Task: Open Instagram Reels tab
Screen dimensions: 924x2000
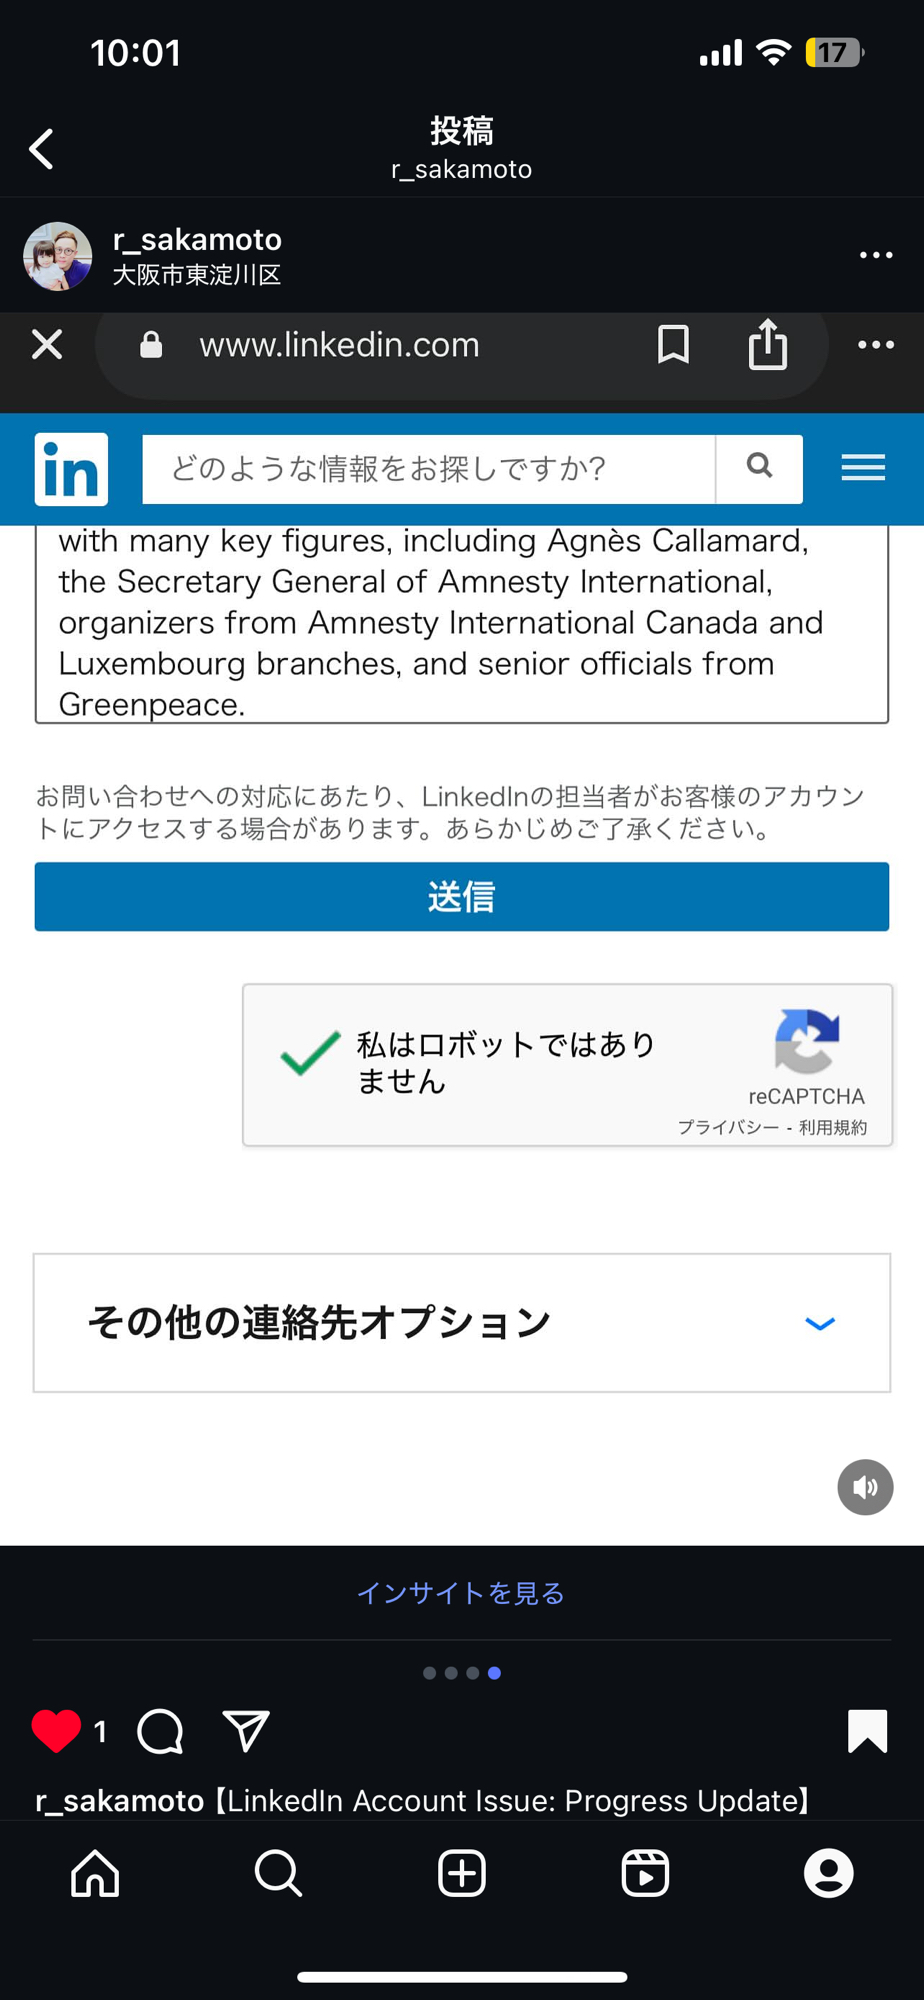Action: [x=645, y=1873]
